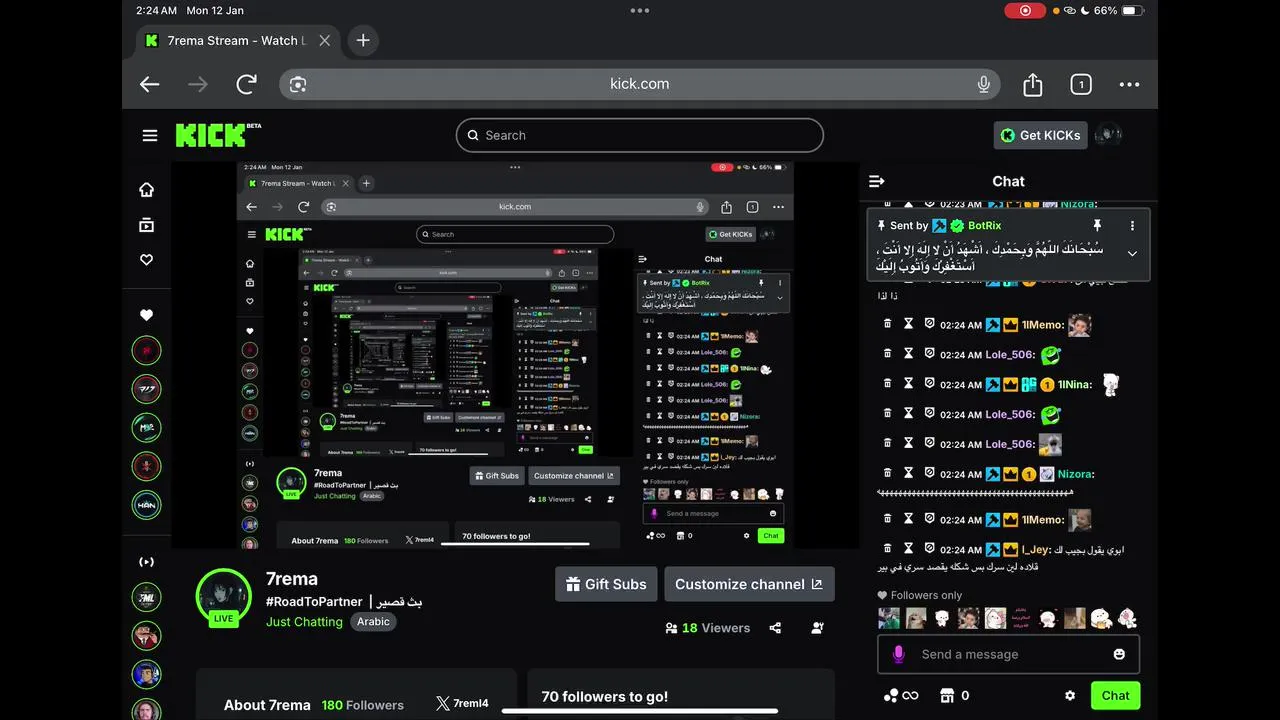This screenshot has height=720, width=1280.
Task: Click the 7rema LIVE channel avatar
Action: [x=223, y=597]
